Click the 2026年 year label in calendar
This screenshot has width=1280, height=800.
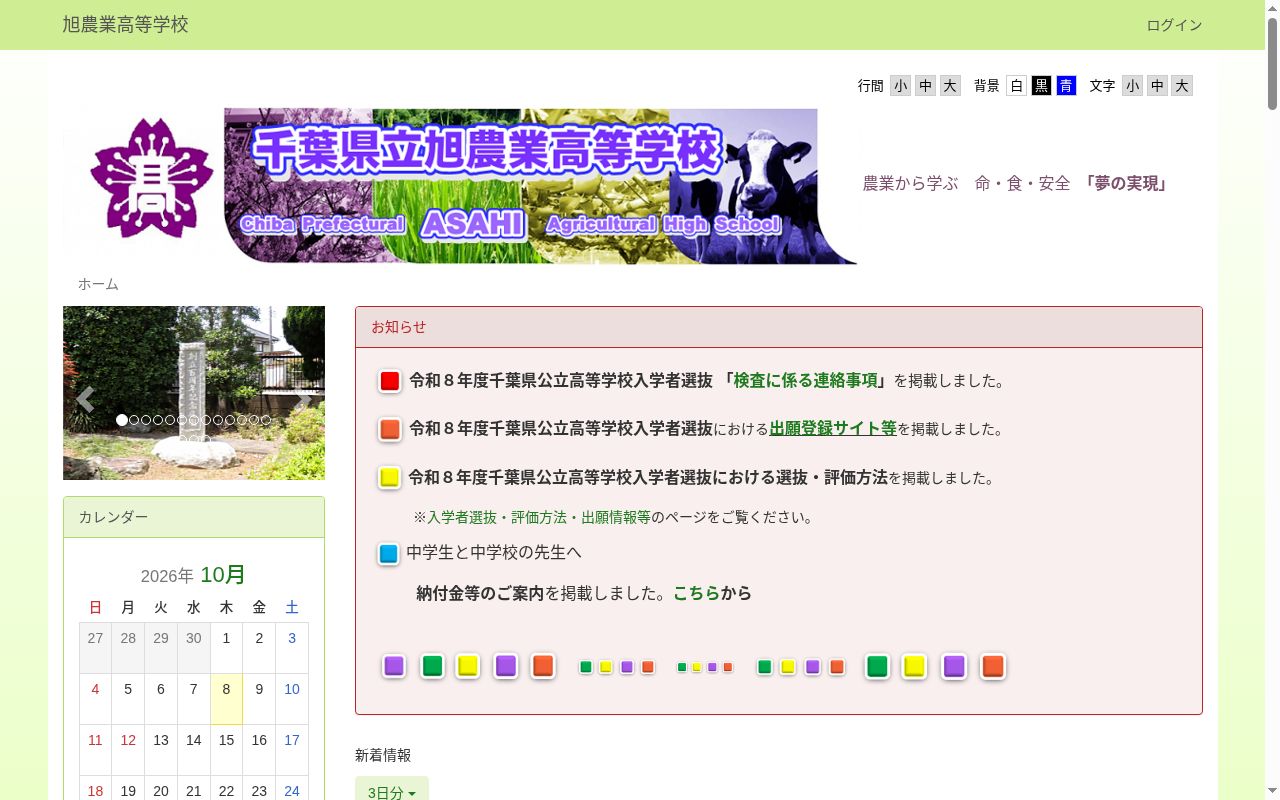(x=167, y=577)
